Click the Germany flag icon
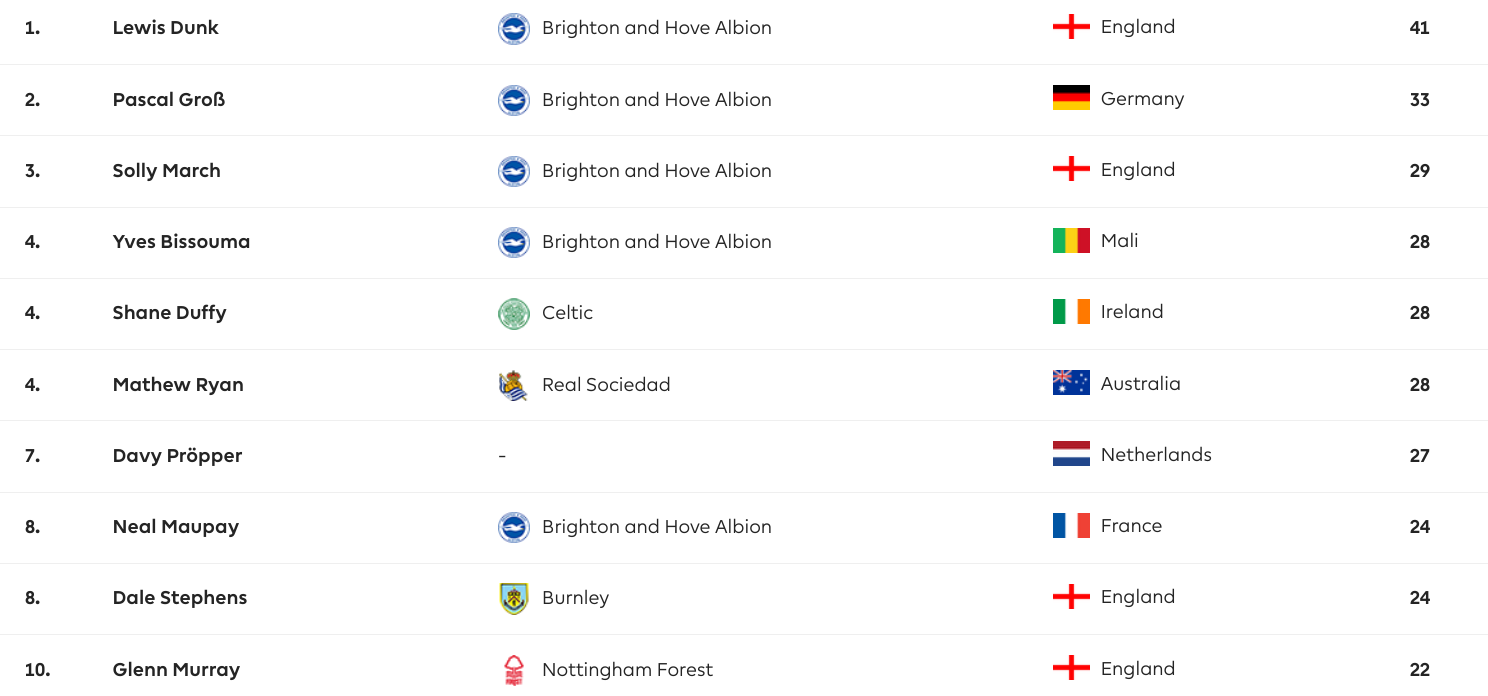The image size is (1488, 696). [x=1071, y=98]
